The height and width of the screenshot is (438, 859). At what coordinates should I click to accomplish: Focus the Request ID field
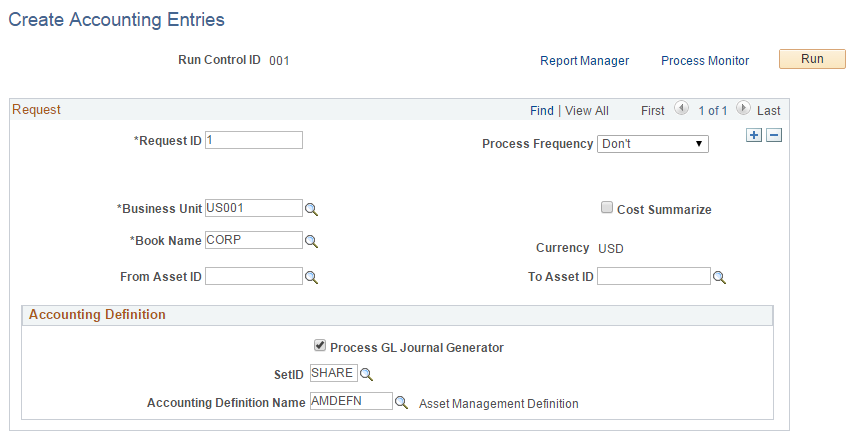[254, 140]
